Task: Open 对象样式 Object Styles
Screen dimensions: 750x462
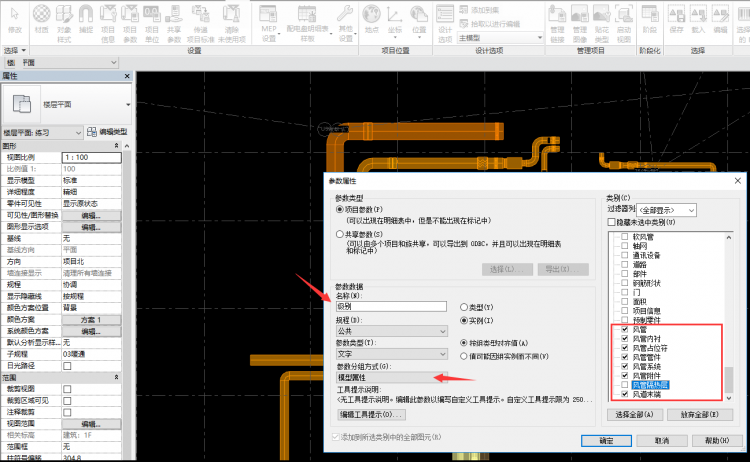Action: (x=64, y=23)
